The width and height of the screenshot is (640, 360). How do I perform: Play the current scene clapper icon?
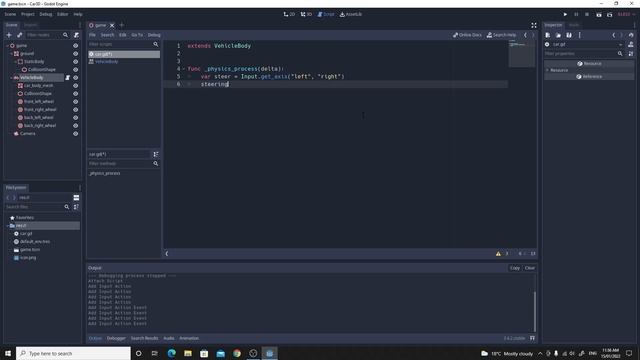(x=598, y=14)
